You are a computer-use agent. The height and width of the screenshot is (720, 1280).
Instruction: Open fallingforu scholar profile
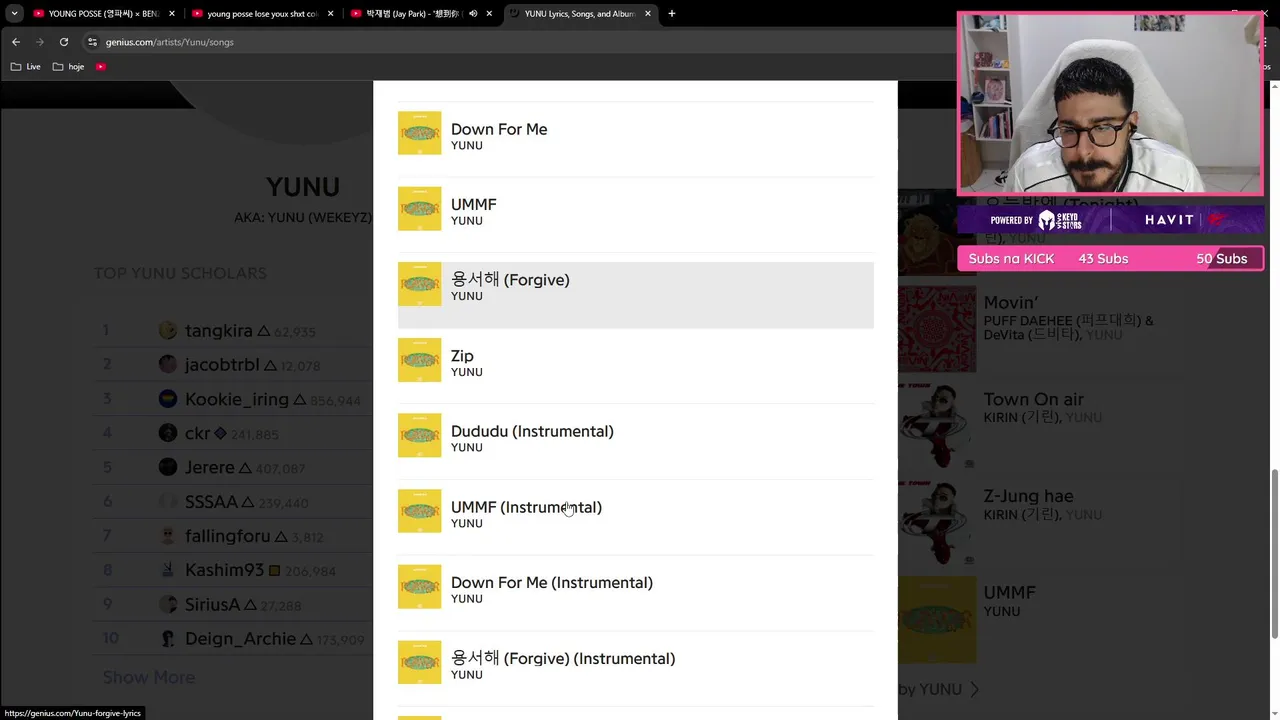(228, 536)
